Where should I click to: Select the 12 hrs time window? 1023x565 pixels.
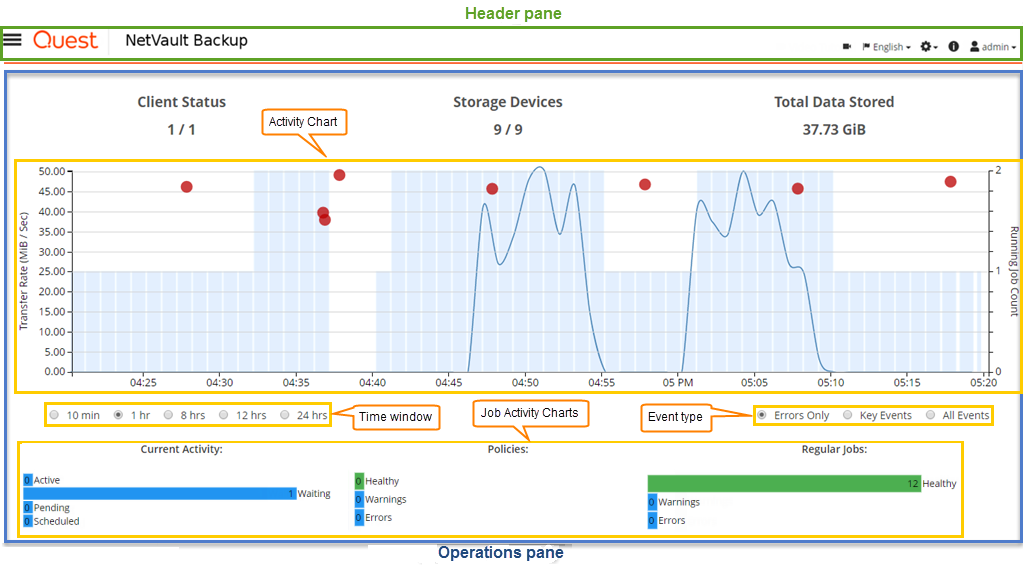(224, 415)
